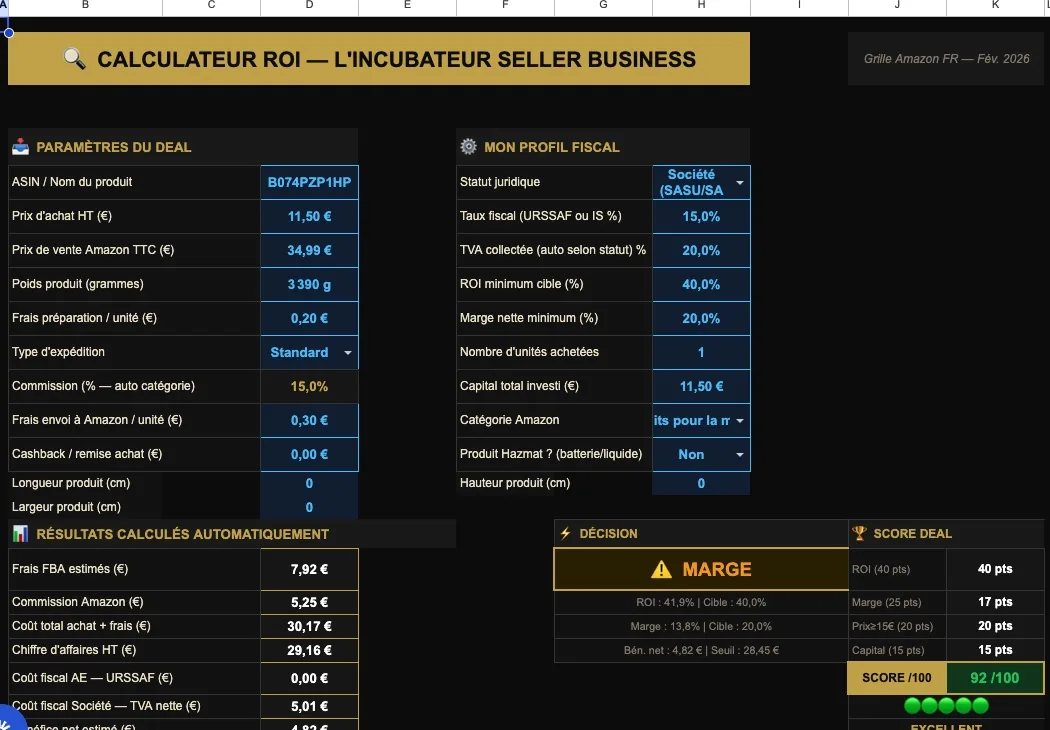Image resolution: width=1050 pixels, height=730 pixels.
Task: Select the Nombre d'unités achetées cell
Action: pyautogui.click(x=701, y=352)
